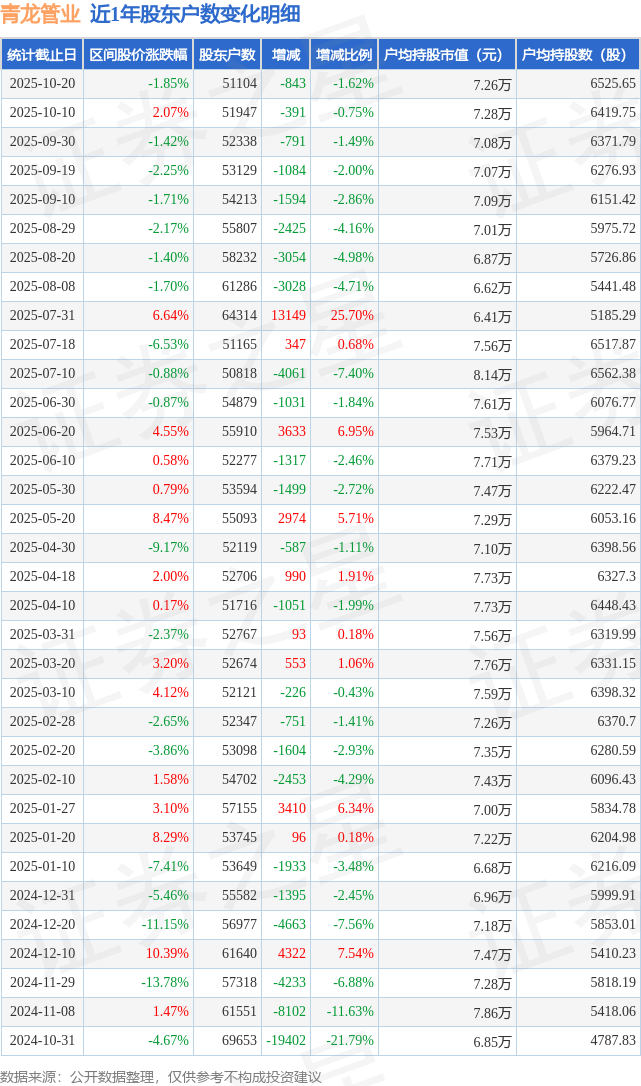Click the 69653 shareholder count cell

pos(239,1041)
